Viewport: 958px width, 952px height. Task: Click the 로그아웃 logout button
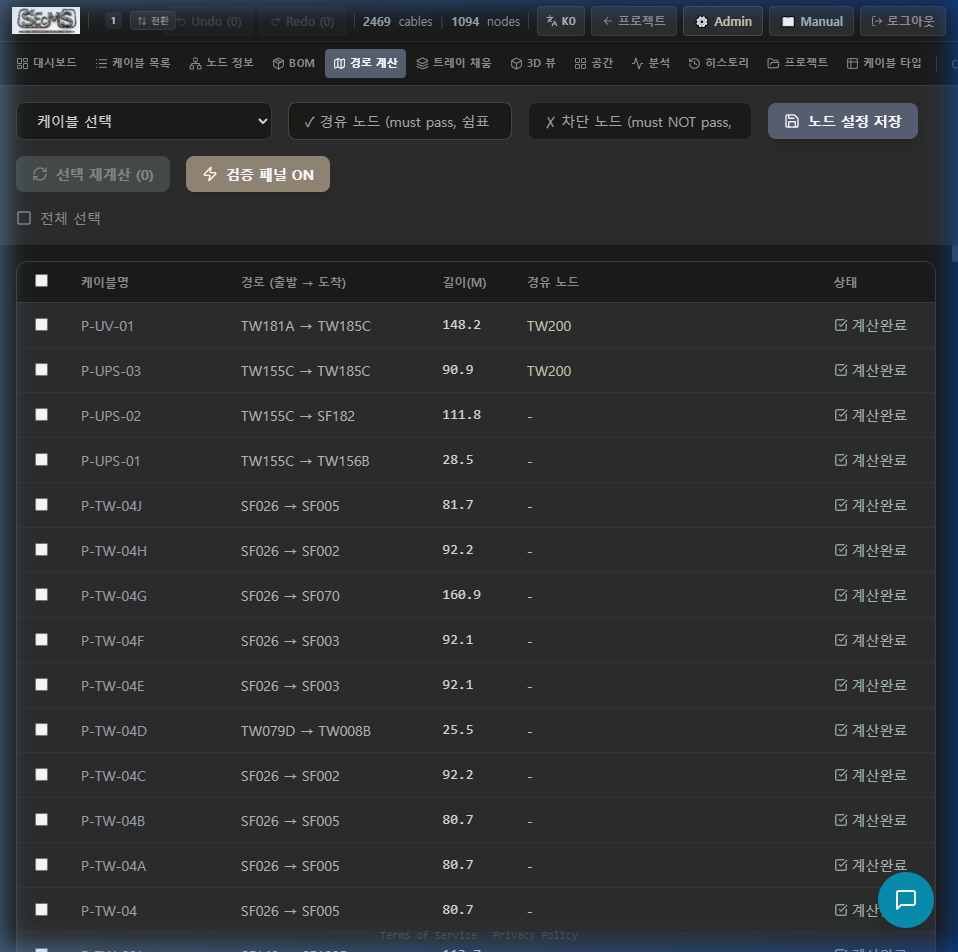click(x=902, y=21)
